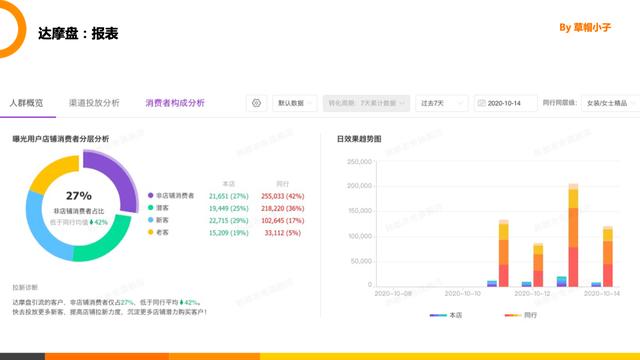Viewport: 640px width, 360px height.
Task: Toggle the purple 非店铺消费者 legend dot
Action: 151,196
